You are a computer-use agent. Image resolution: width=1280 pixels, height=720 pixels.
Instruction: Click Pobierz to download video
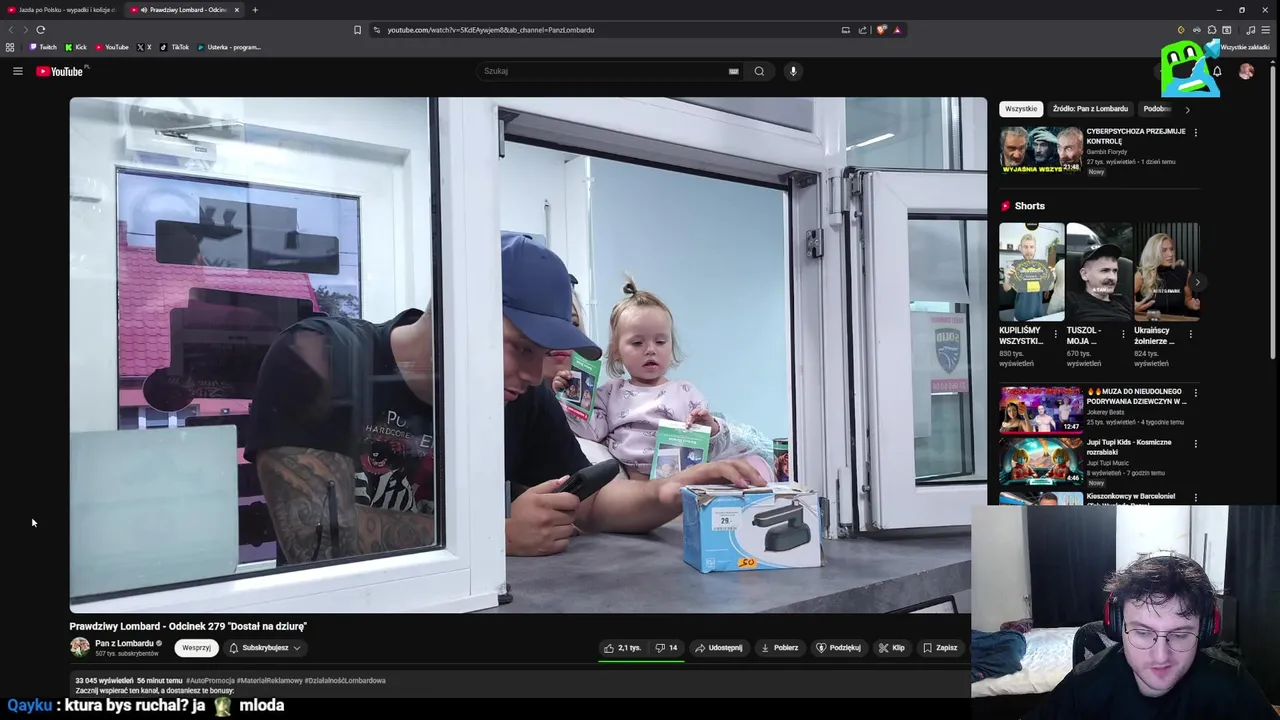(779, 648)
